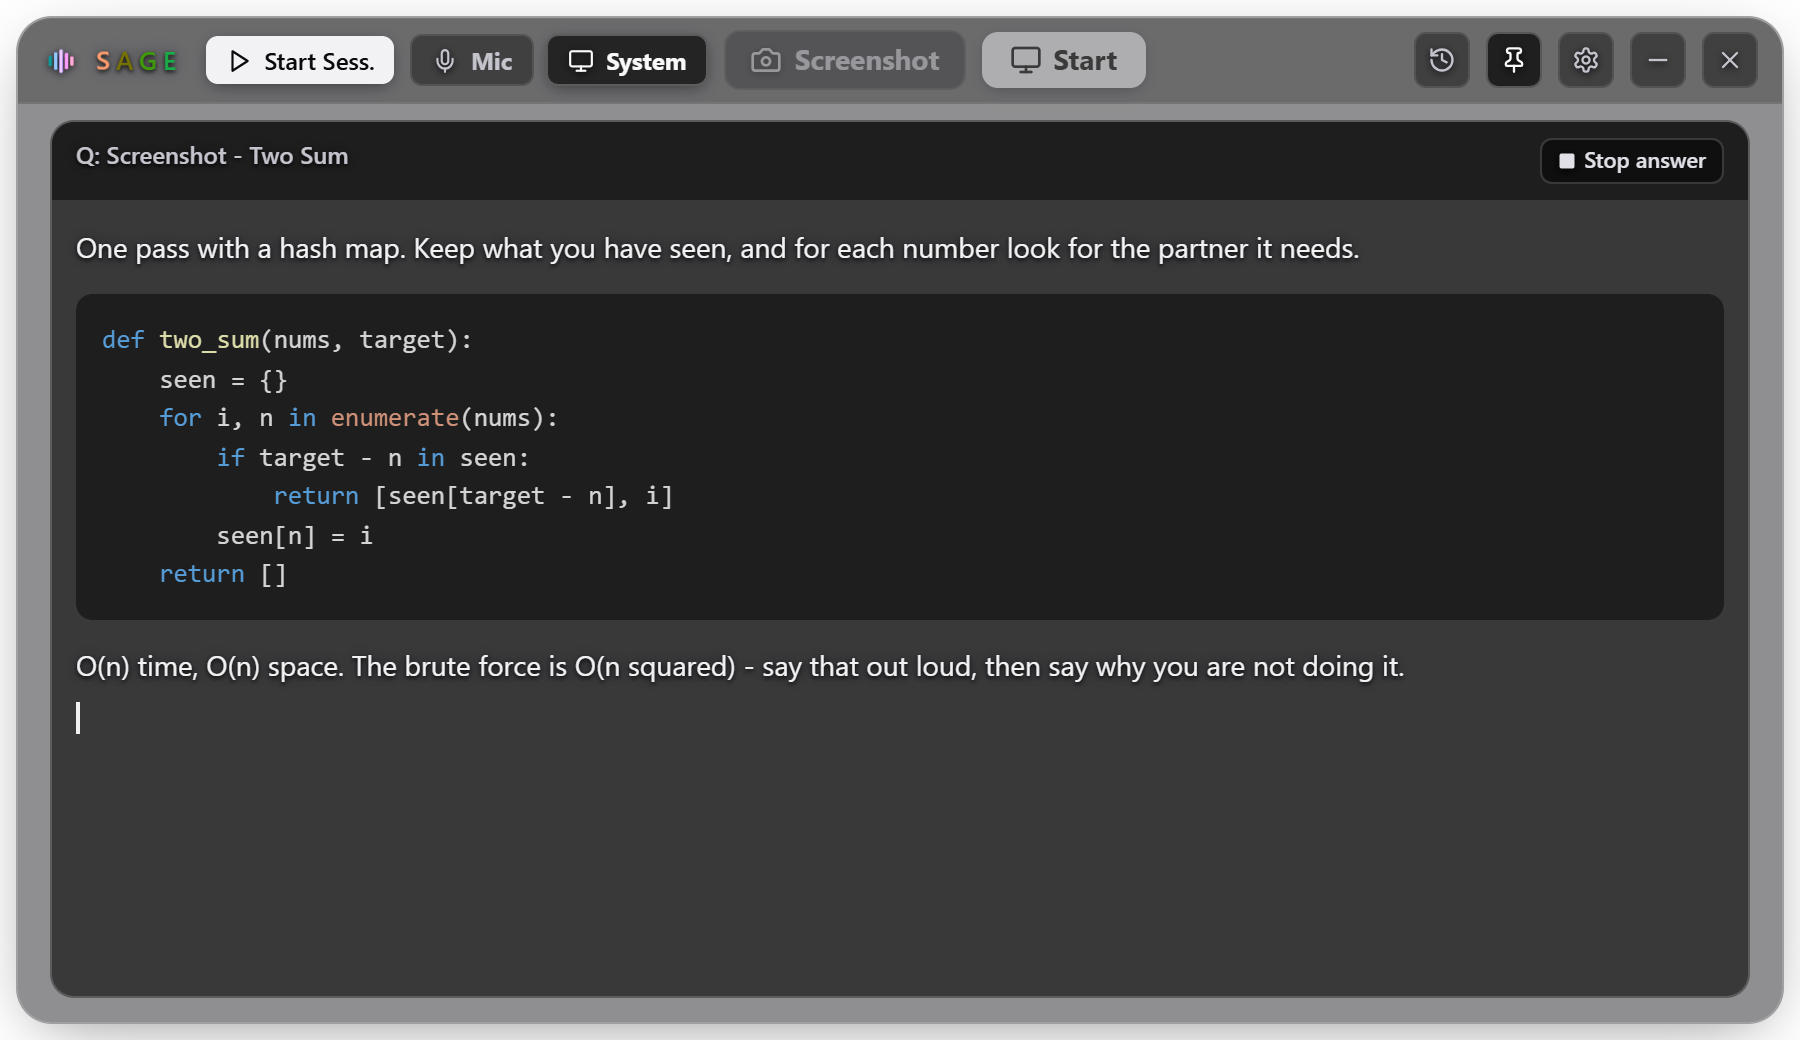Click the 'return [seen[target - n], i]' line

[x=473, y=496]
